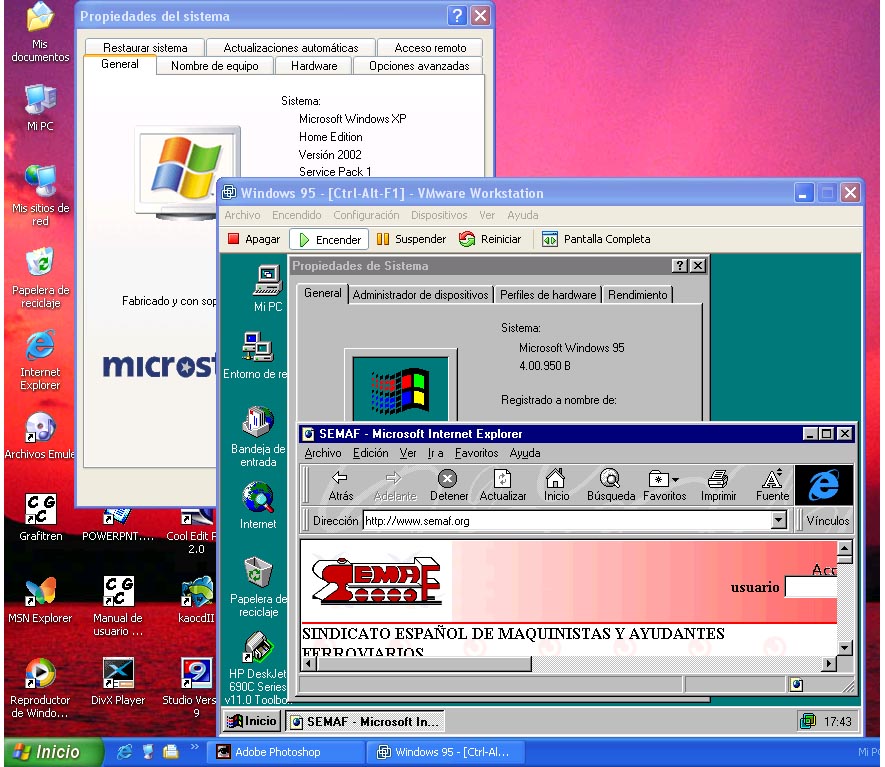Select Opciones avanzadas tab
Image resolution: width=885 pixels, height=767 pixels.
coord(419,65)
